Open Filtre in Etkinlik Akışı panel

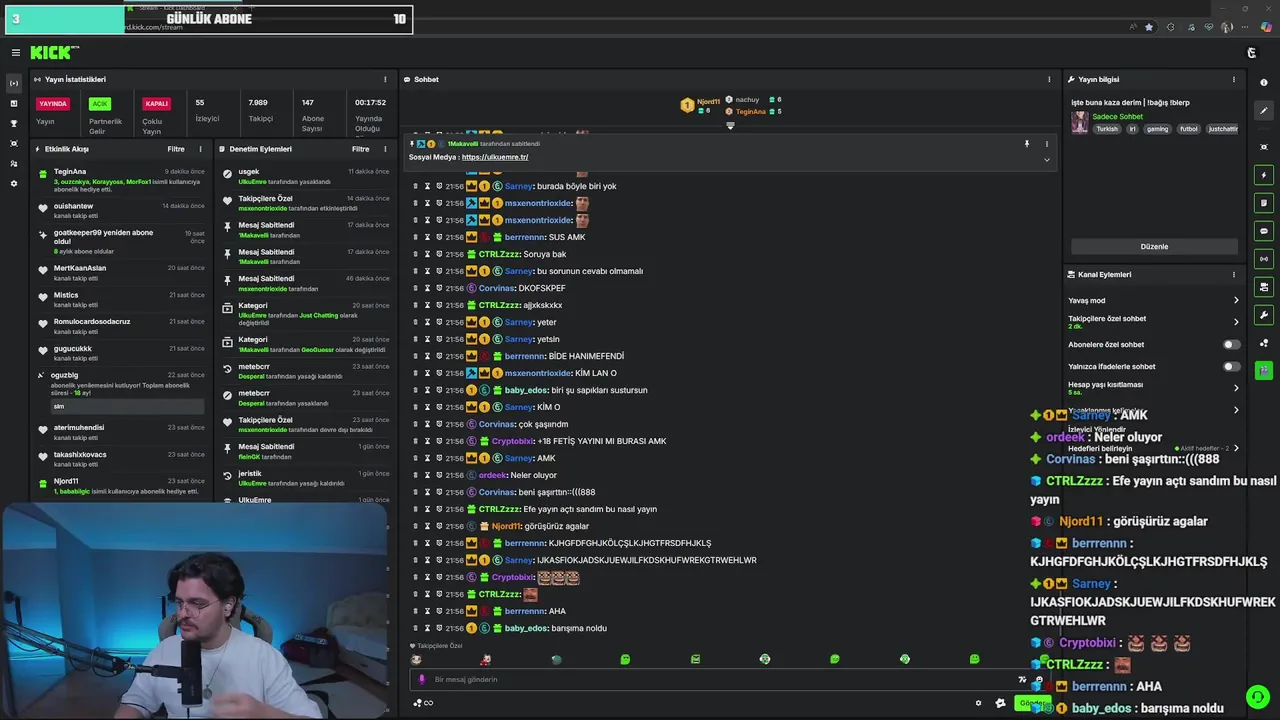coord(176,149)
